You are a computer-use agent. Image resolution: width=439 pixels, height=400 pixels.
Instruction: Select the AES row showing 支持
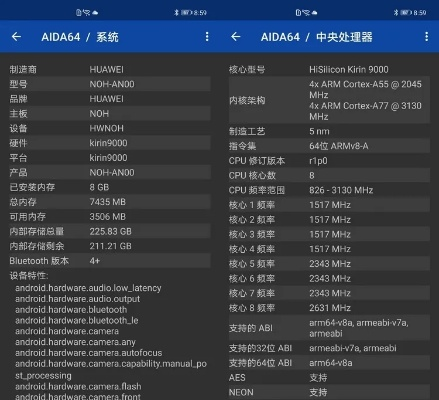[329, 377]
